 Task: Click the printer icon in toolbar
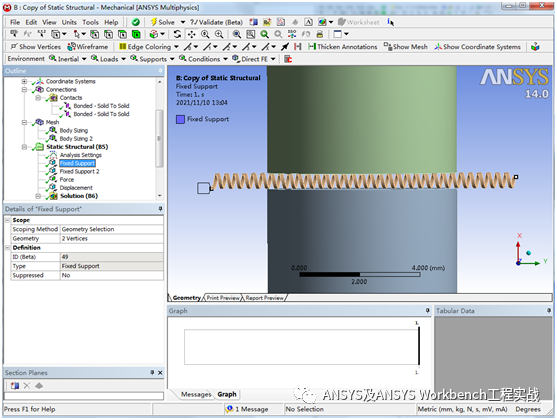(x=320, y=34)
